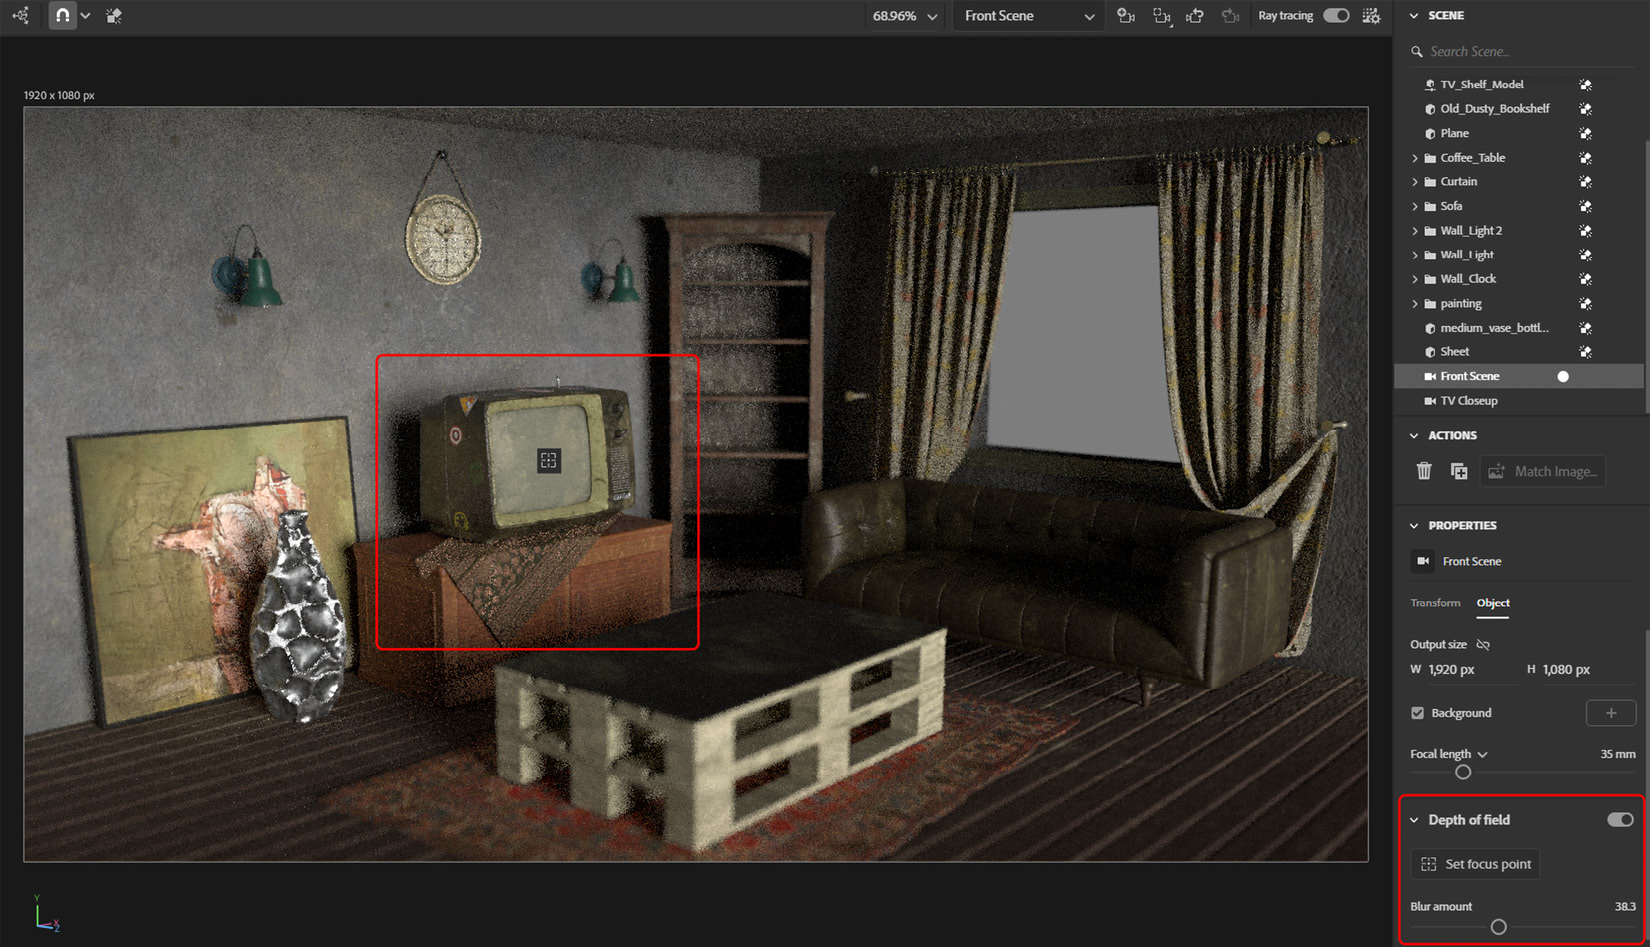Collapse the ACTIONS section

[1414, 436]
